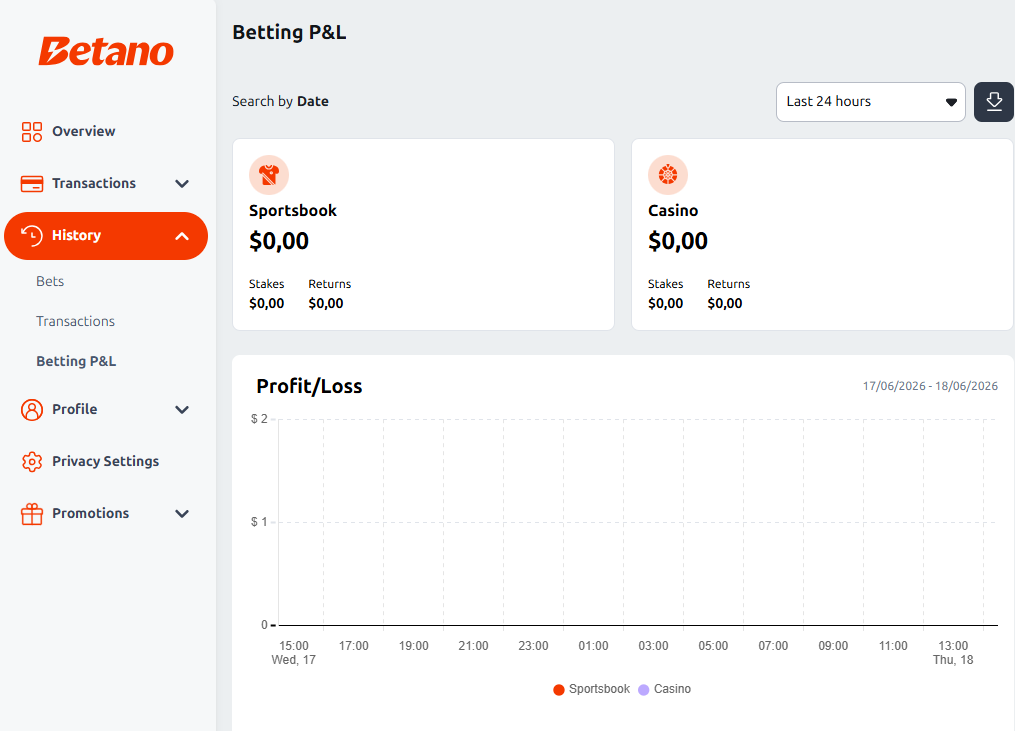Expand the Profile sidebar chevron
1015x731 pixels.
click(182, 410)
